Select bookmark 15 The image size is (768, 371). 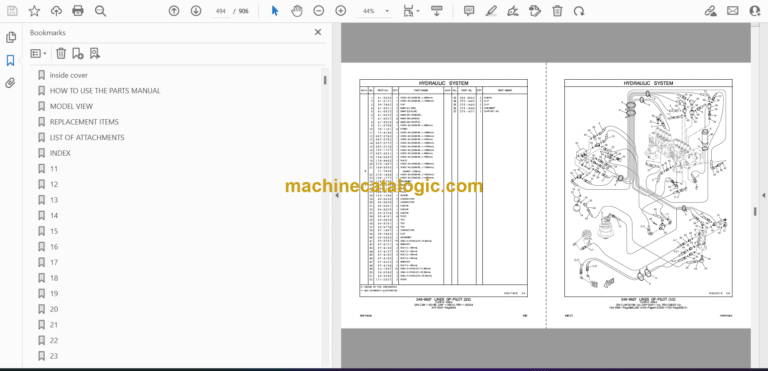point(53,231)
